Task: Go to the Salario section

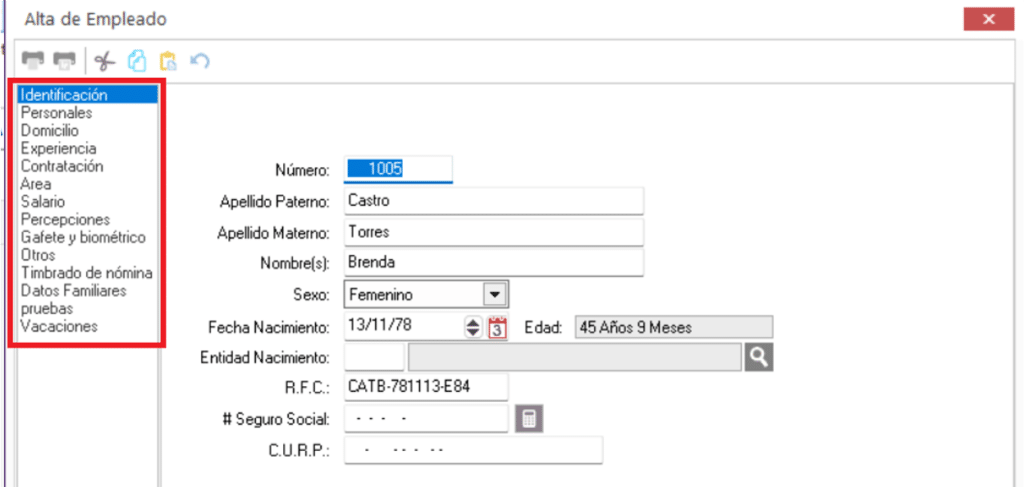Action: coord(43,202)
